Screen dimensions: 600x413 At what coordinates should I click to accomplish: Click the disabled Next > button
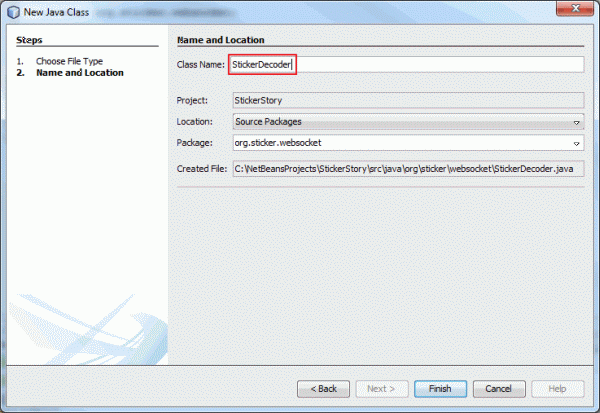pyautogui.click(x=382, y=389)
